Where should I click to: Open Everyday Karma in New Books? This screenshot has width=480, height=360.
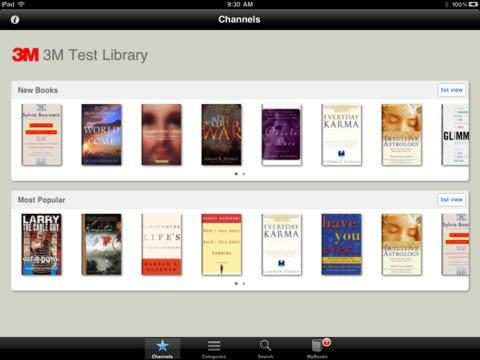click(x=342, y=135)
